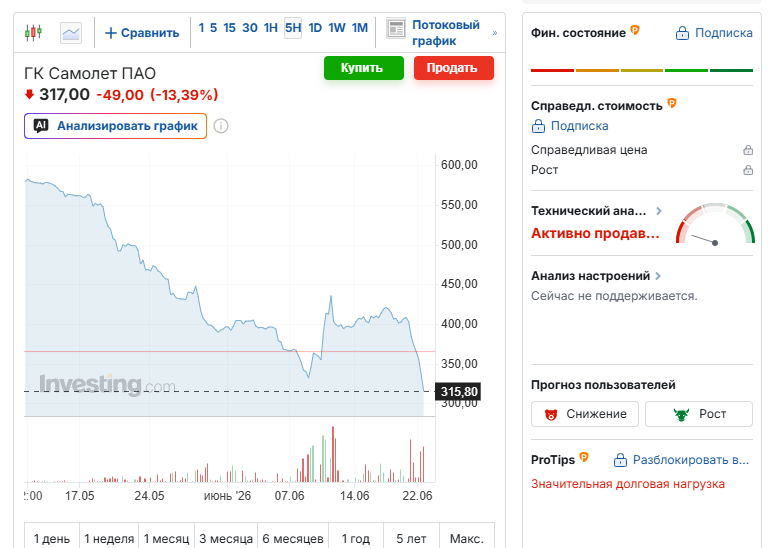Switch to candlestick chart type icon
Image resolution: width=778 pixels, height=548 pixels.
(33, 33)
